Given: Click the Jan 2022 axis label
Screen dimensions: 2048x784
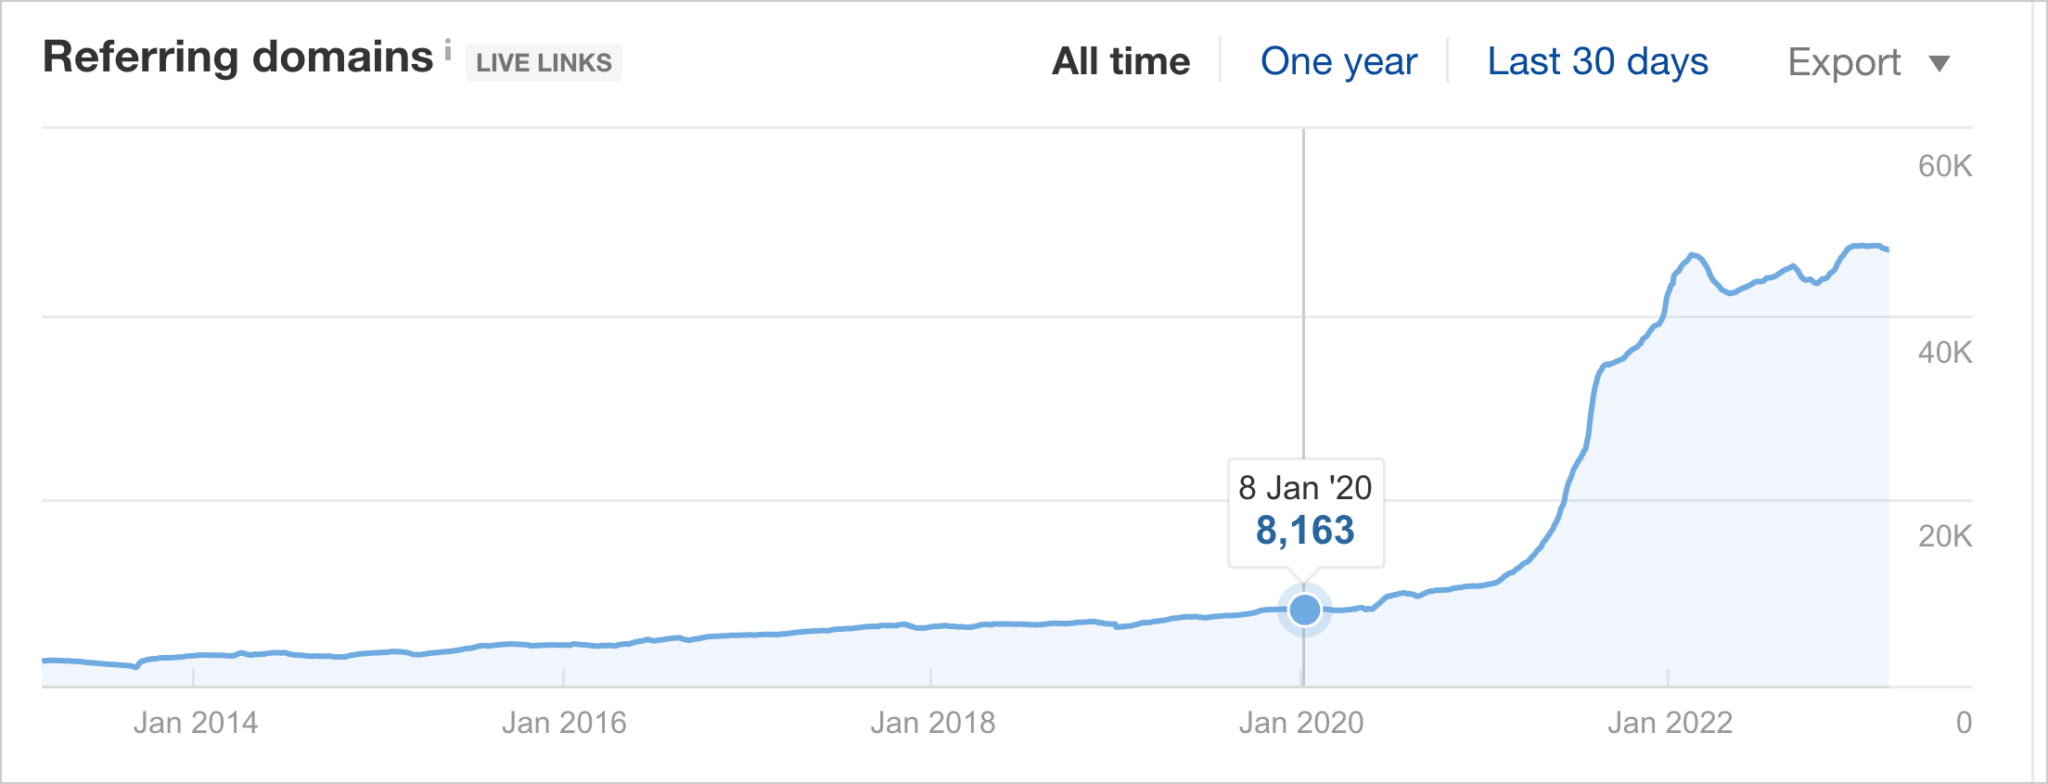Looking at the screenshot, I should (1670, 722).
